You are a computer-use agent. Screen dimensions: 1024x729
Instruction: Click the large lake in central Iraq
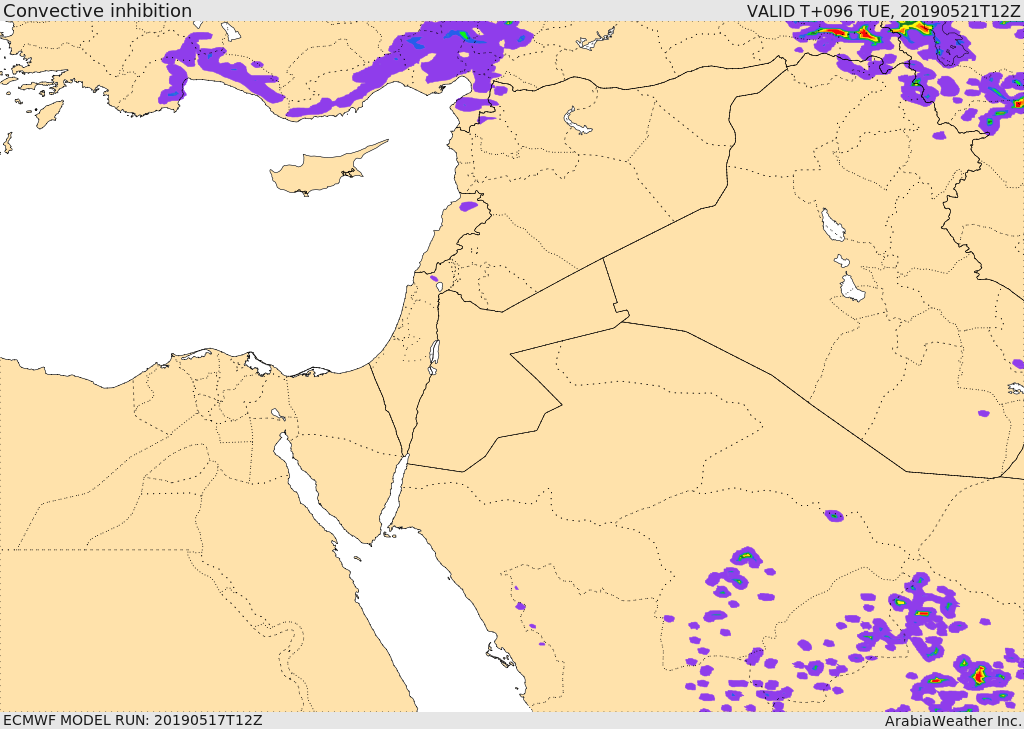[833, 225]
